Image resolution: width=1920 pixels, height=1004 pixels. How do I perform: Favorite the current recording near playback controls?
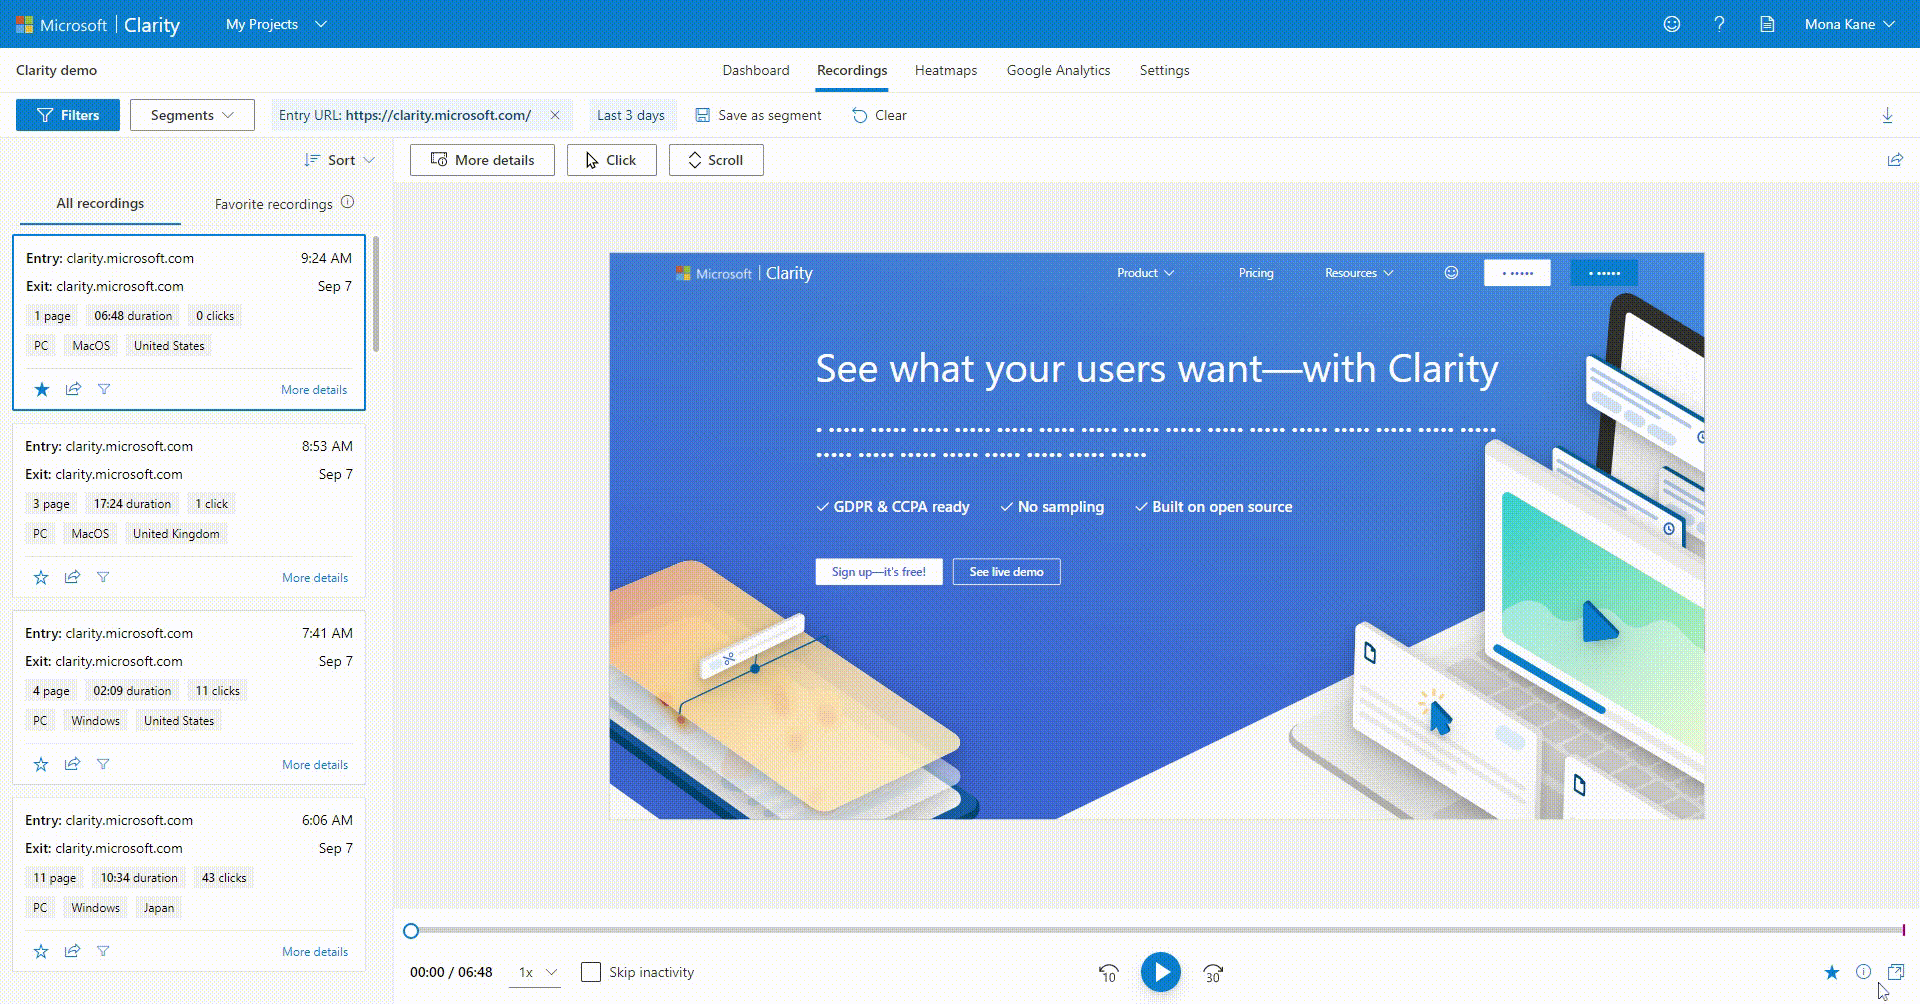(x=1832, y=971)
